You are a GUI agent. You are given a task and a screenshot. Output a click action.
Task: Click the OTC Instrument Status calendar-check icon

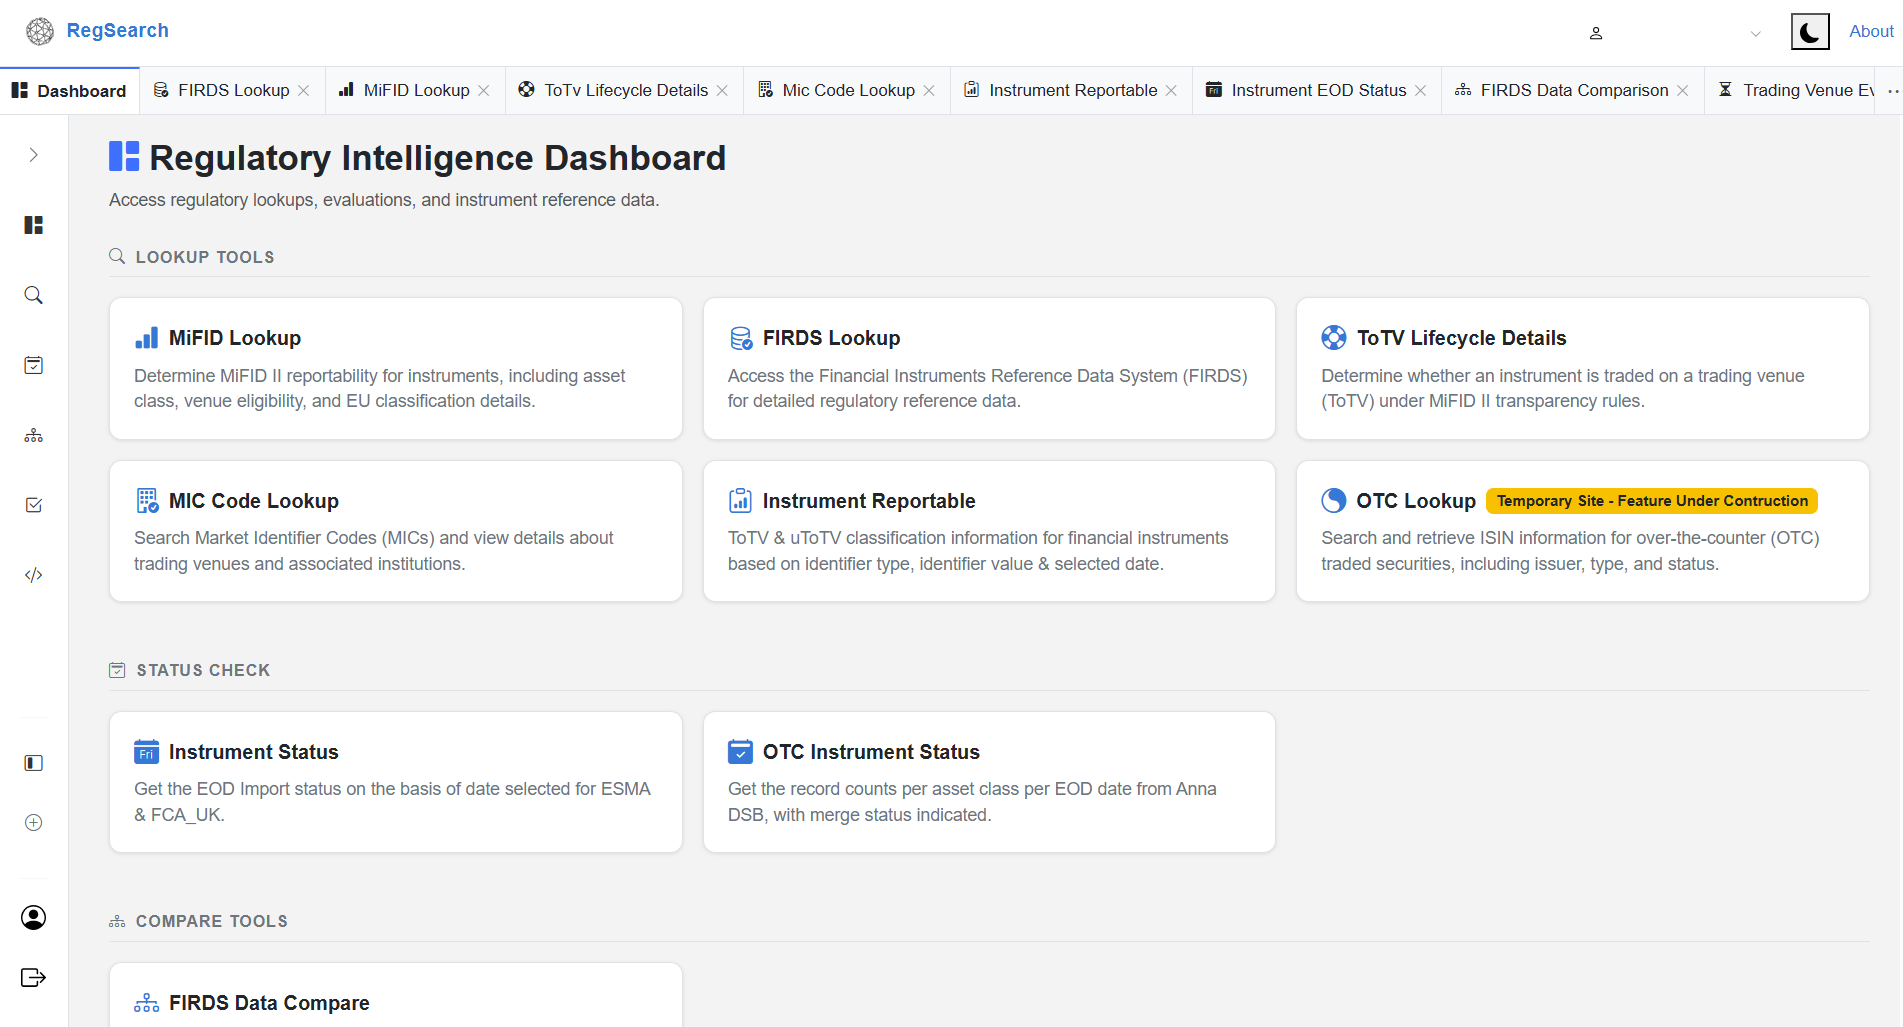click(x=741, y=751)
